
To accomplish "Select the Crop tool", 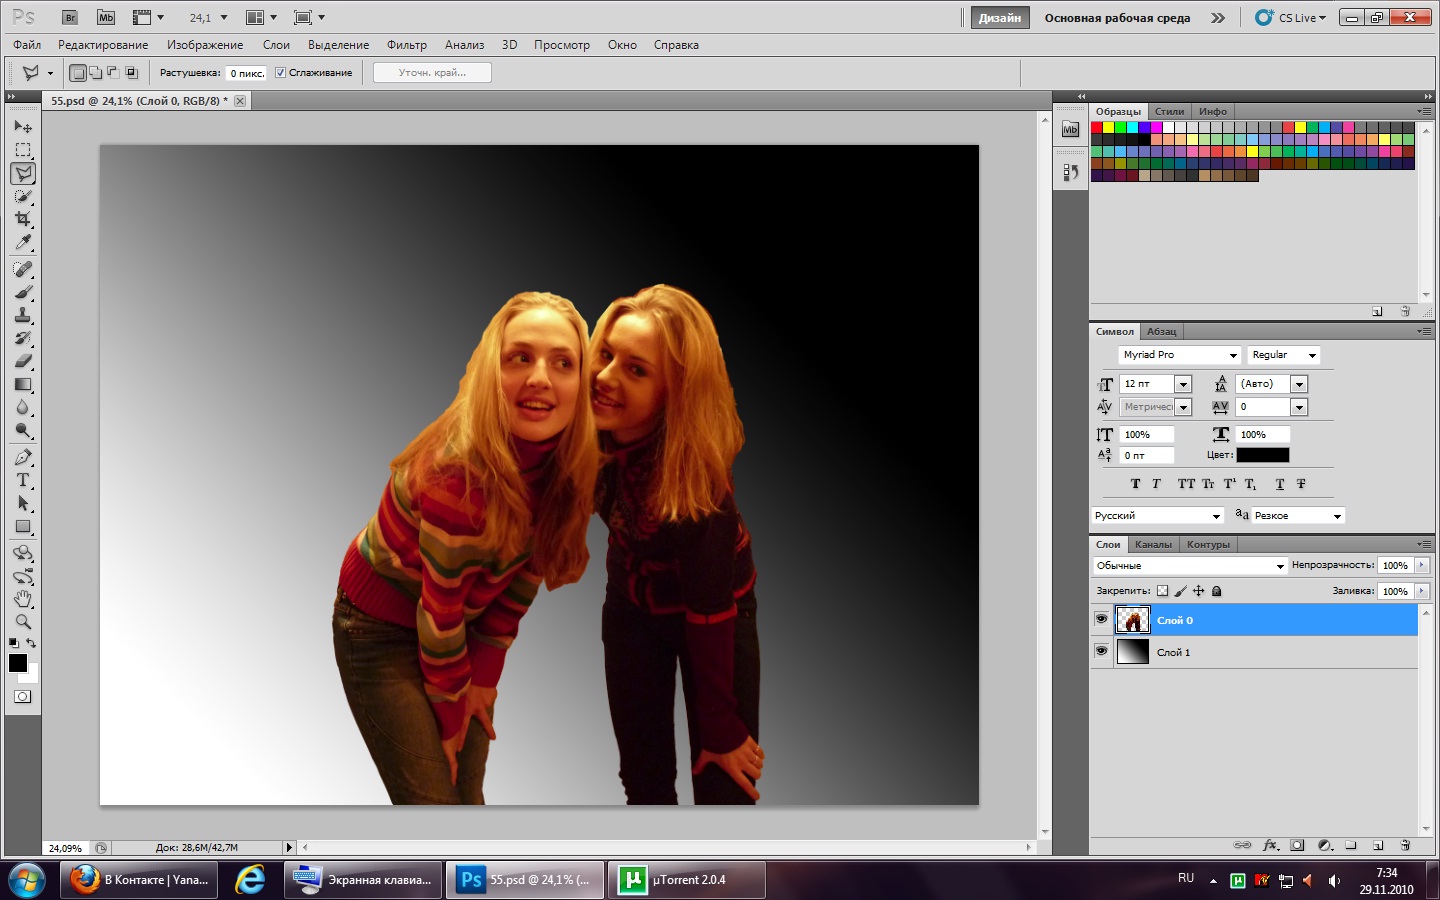I will [x=23, y=219].
